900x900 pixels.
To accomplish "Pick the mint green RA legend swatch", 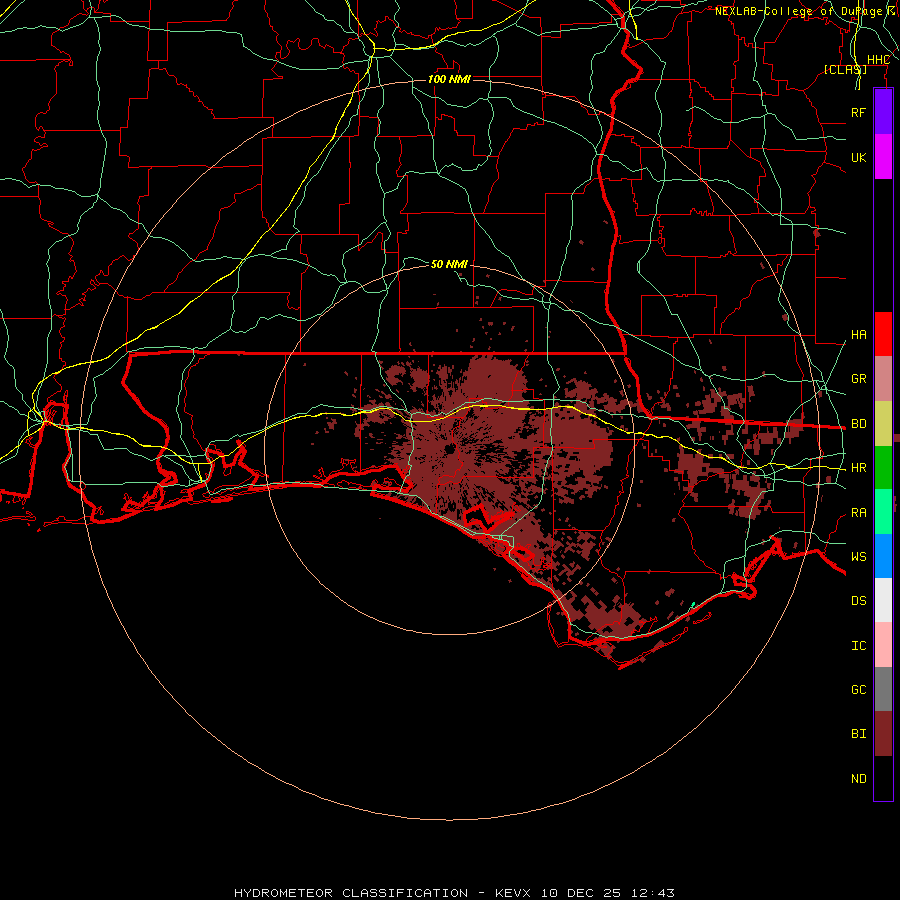I will click(883, 512).
